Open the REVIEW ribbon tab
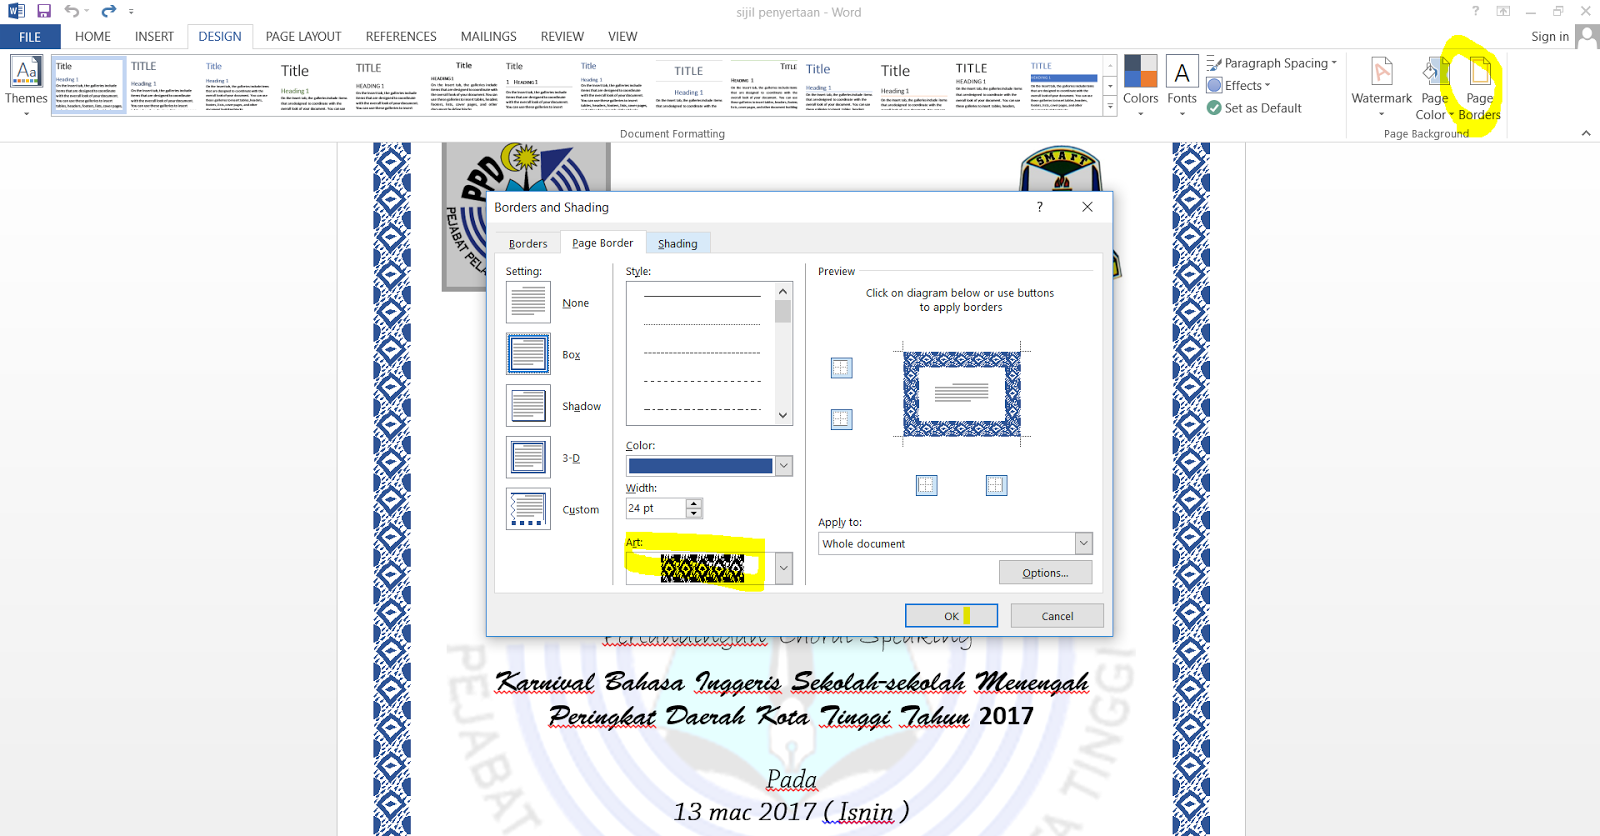1600x836 pixels. pyautogui.click(x=562, y=37)
